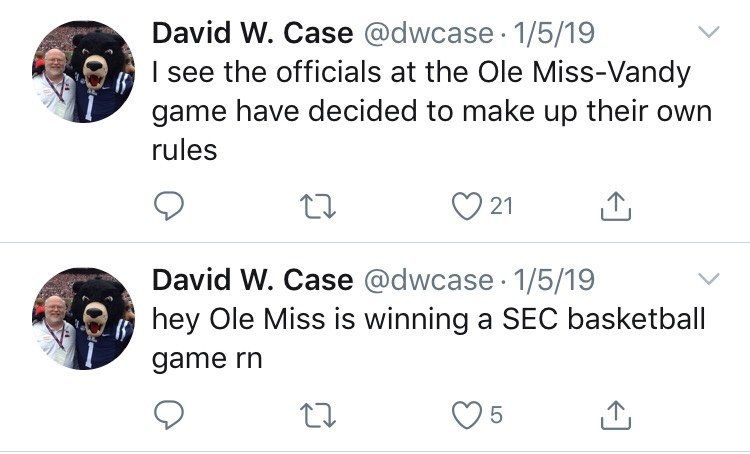750x454 pixels.
Task: Retweet the tweet about officials making up rules
Action: click(x=318, y=206)
